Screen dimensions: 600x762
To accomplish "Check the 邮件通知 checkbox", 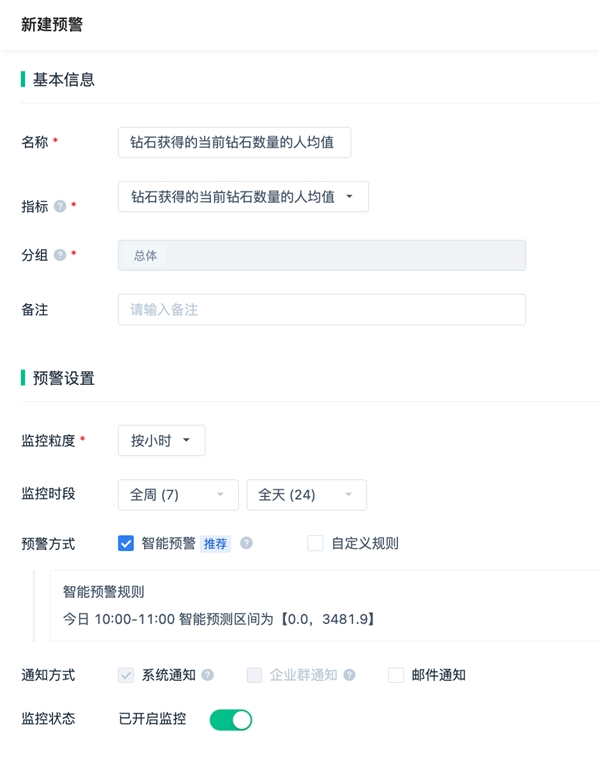I will tap(396, 675).
